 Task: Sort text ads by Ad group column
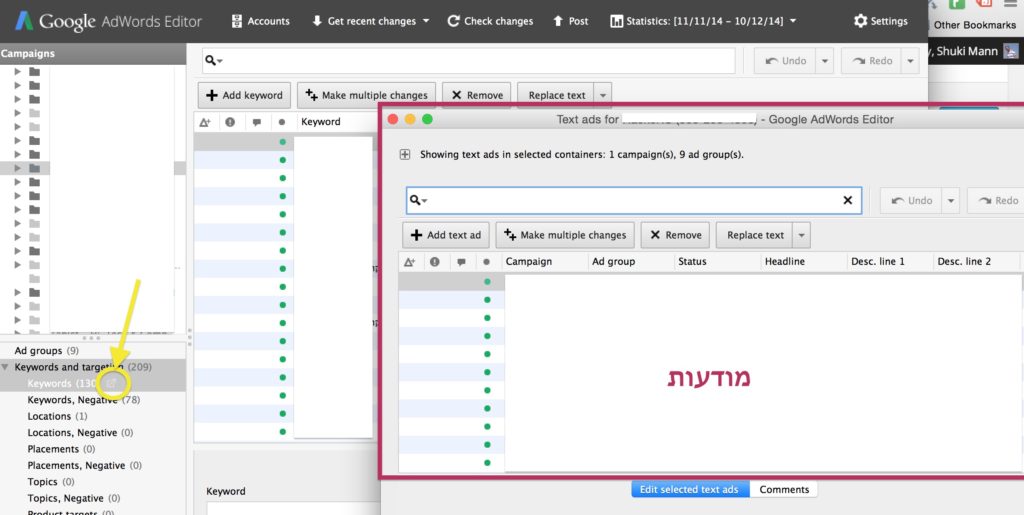click(x=613, y=262)
